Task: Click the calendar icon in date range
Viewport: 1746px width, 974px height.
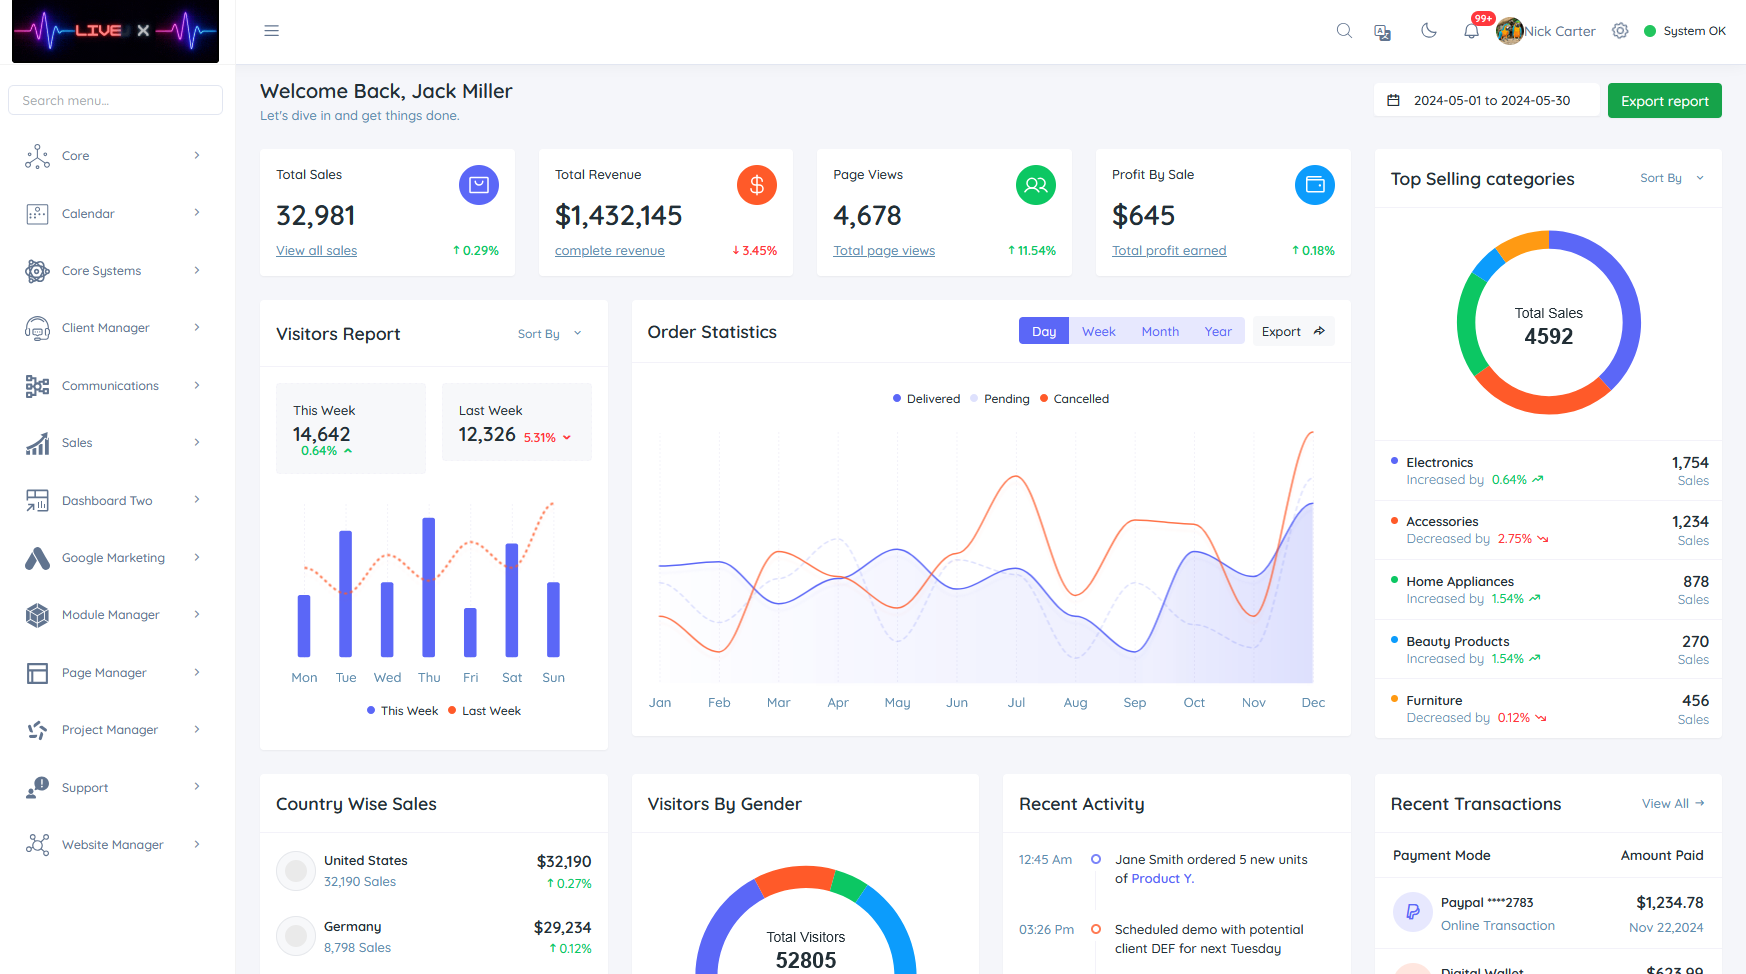Action: [x=1393, y=101]
